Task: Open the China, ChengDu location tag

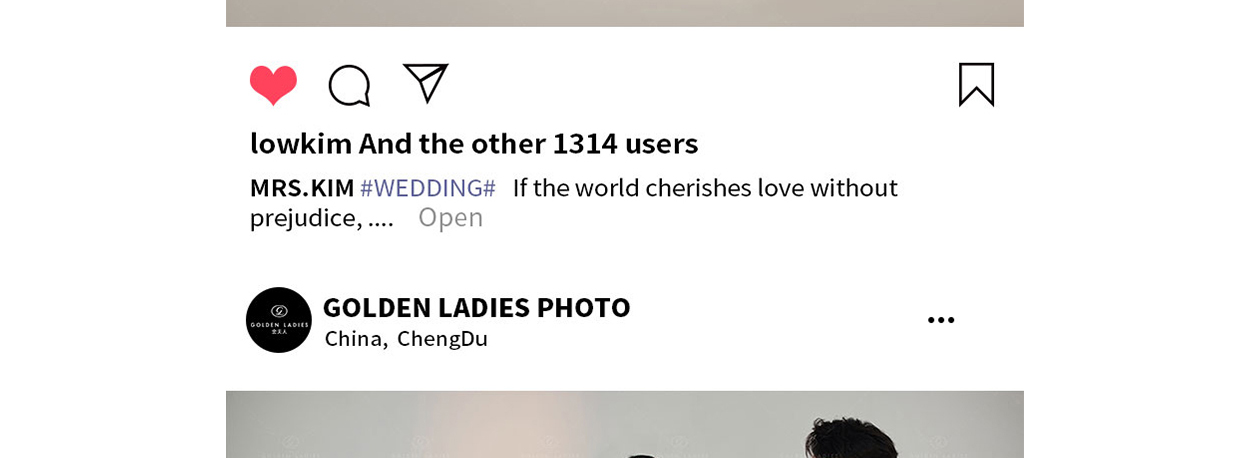Action: coord(406,339)
